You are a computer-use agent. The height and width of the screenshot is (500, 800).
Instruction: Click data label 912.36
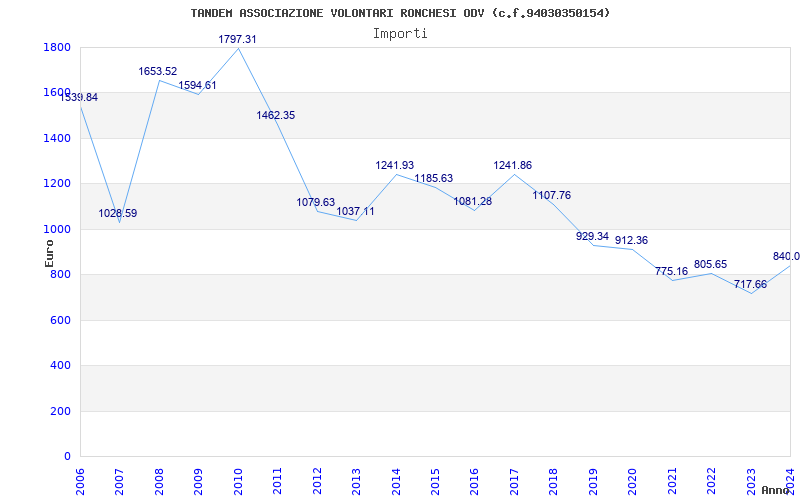coord(632,240)
